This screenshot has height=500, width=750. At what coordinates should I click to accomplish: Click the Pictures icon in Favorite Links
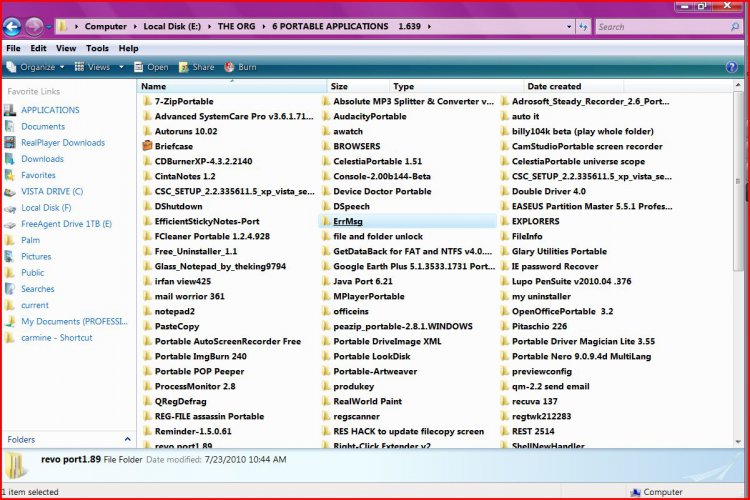(10, 256)
